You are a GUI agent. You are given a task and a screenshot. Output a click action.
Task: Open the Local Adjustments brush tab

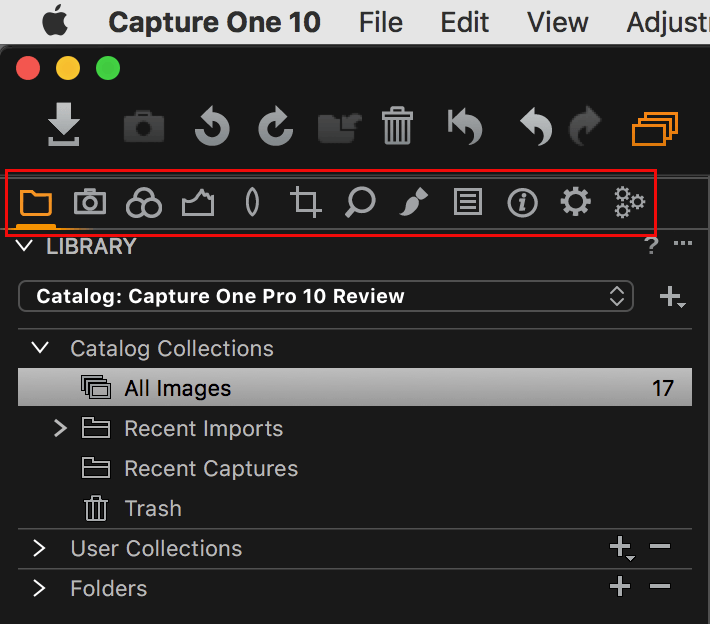(x=413, y=202)
